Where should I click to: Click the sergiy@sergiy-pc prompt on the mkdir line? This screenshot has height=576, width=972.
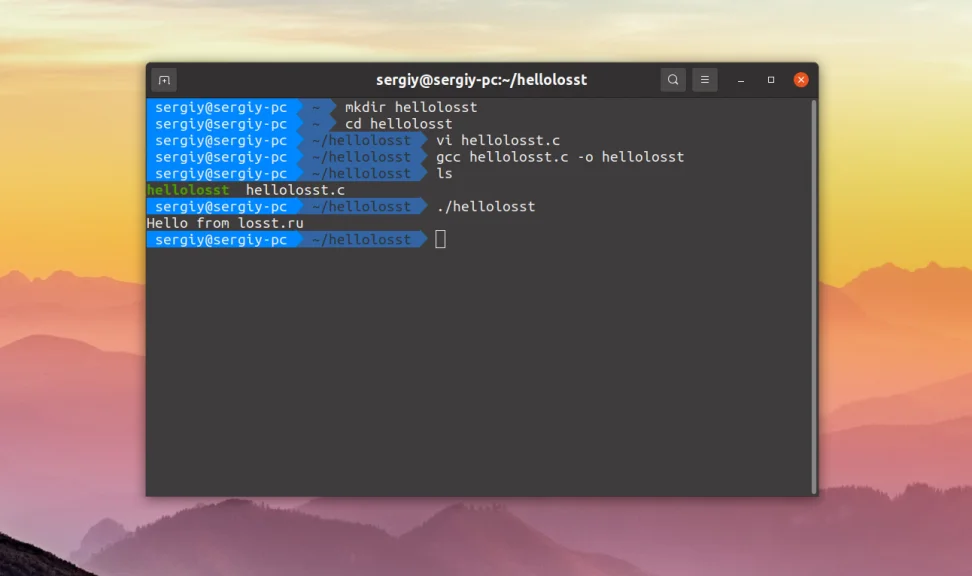coord(221,107)
